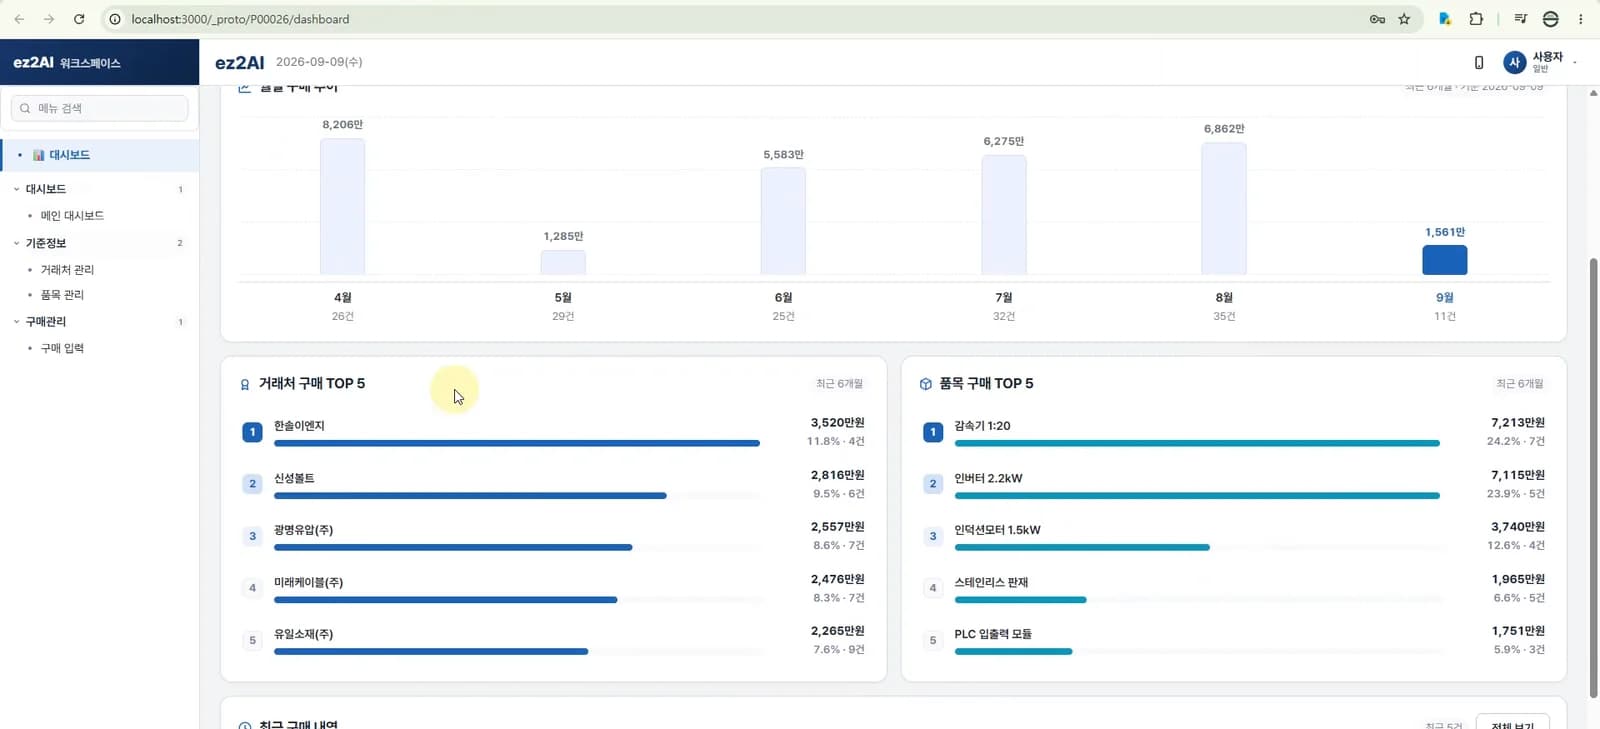The height and width of the screenshot is (729, 1600).
Task: Click the 한솔이엔지 progress bar
Action: (x=517, y=443)
